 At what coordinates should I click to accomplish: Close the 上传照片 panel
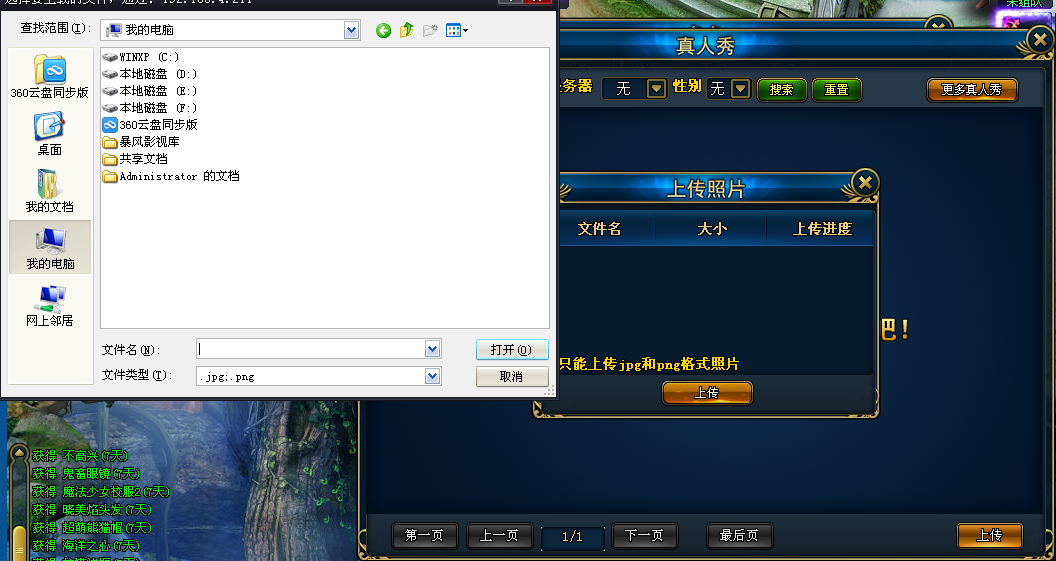[865, 183]
